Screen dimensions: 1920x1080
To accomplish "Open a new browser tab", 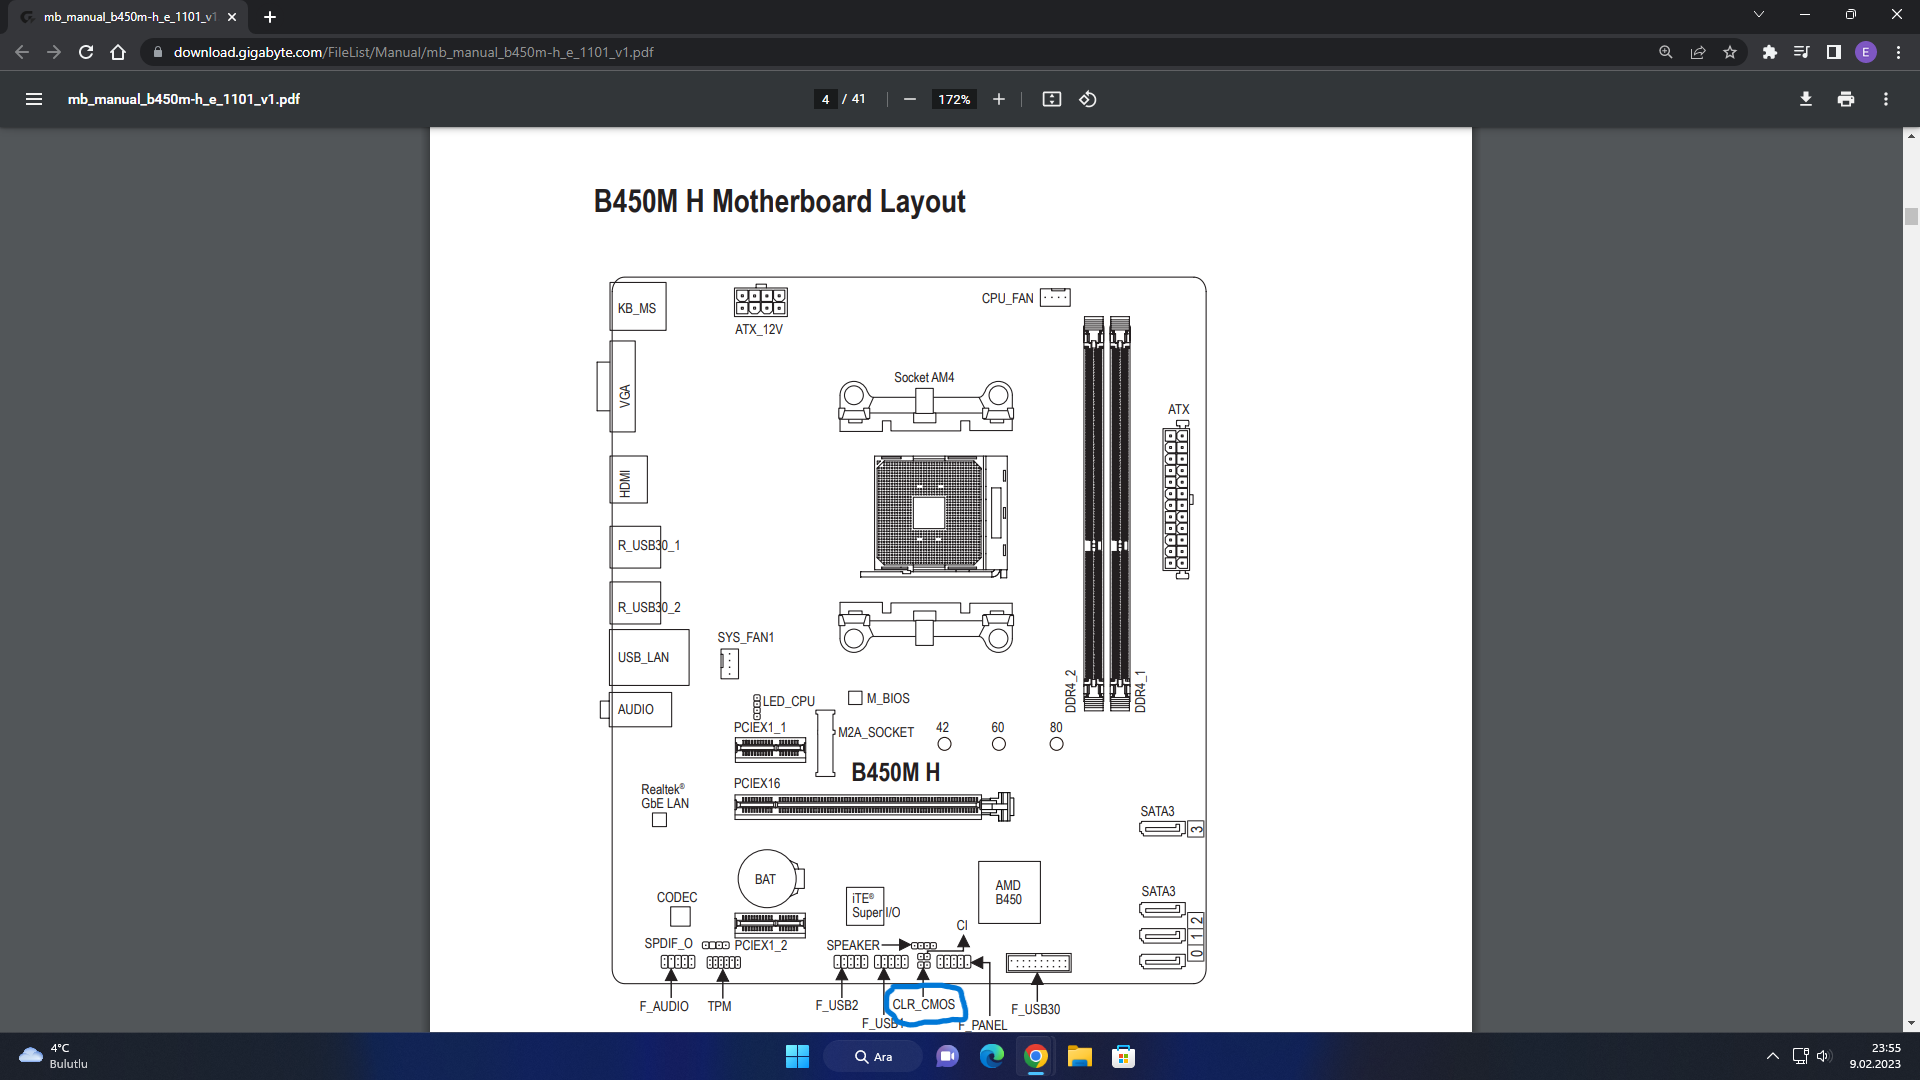I will 270,17.
